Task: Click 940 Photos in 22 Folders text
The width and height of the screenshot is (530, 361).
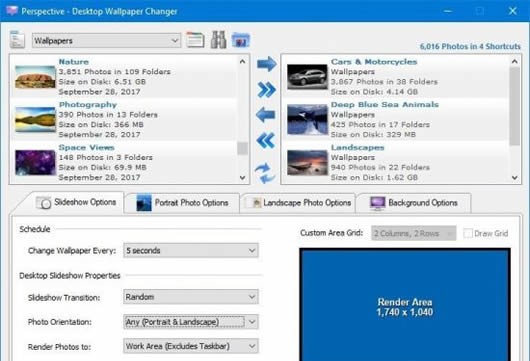Action: click(x=380, y=167)
